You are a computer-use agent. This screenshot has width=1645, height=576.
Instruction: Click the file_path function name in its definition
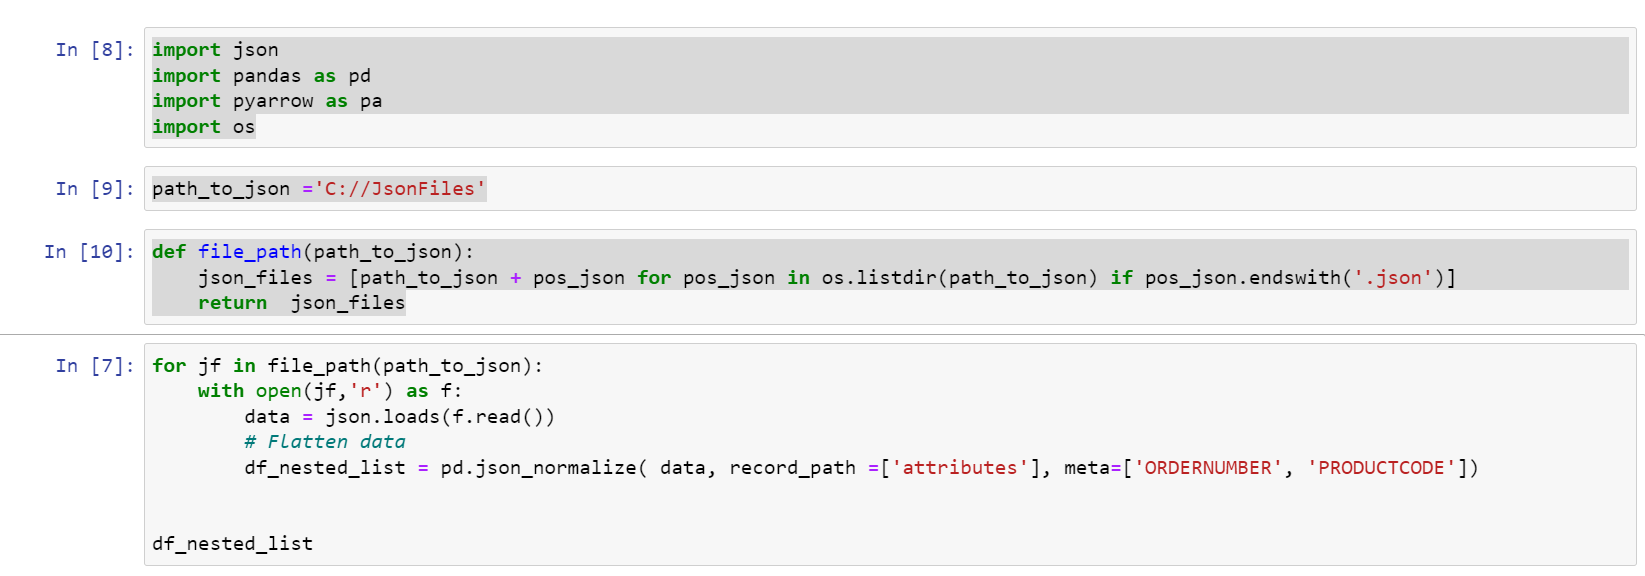pos(249,252)
